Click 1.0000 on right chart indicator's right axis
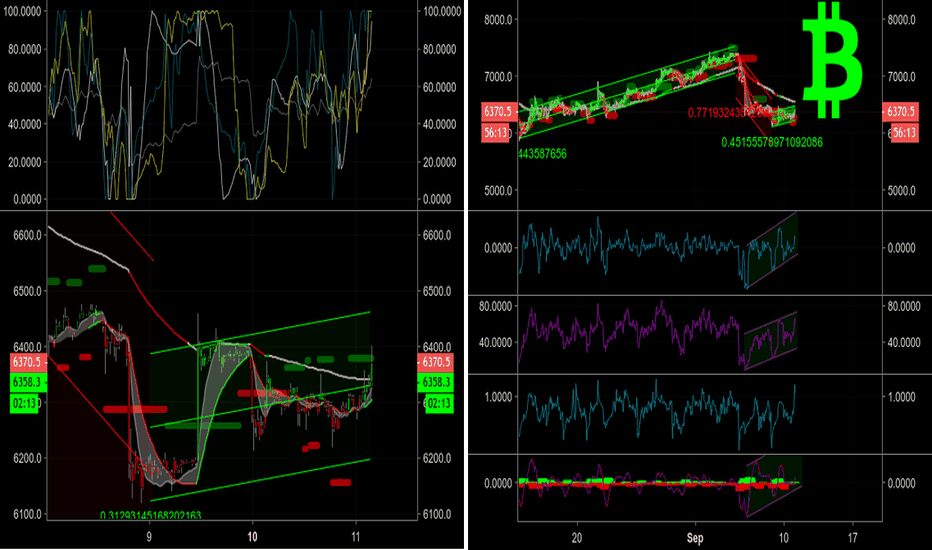The image size is (932, 550). [x=902, y=397]
